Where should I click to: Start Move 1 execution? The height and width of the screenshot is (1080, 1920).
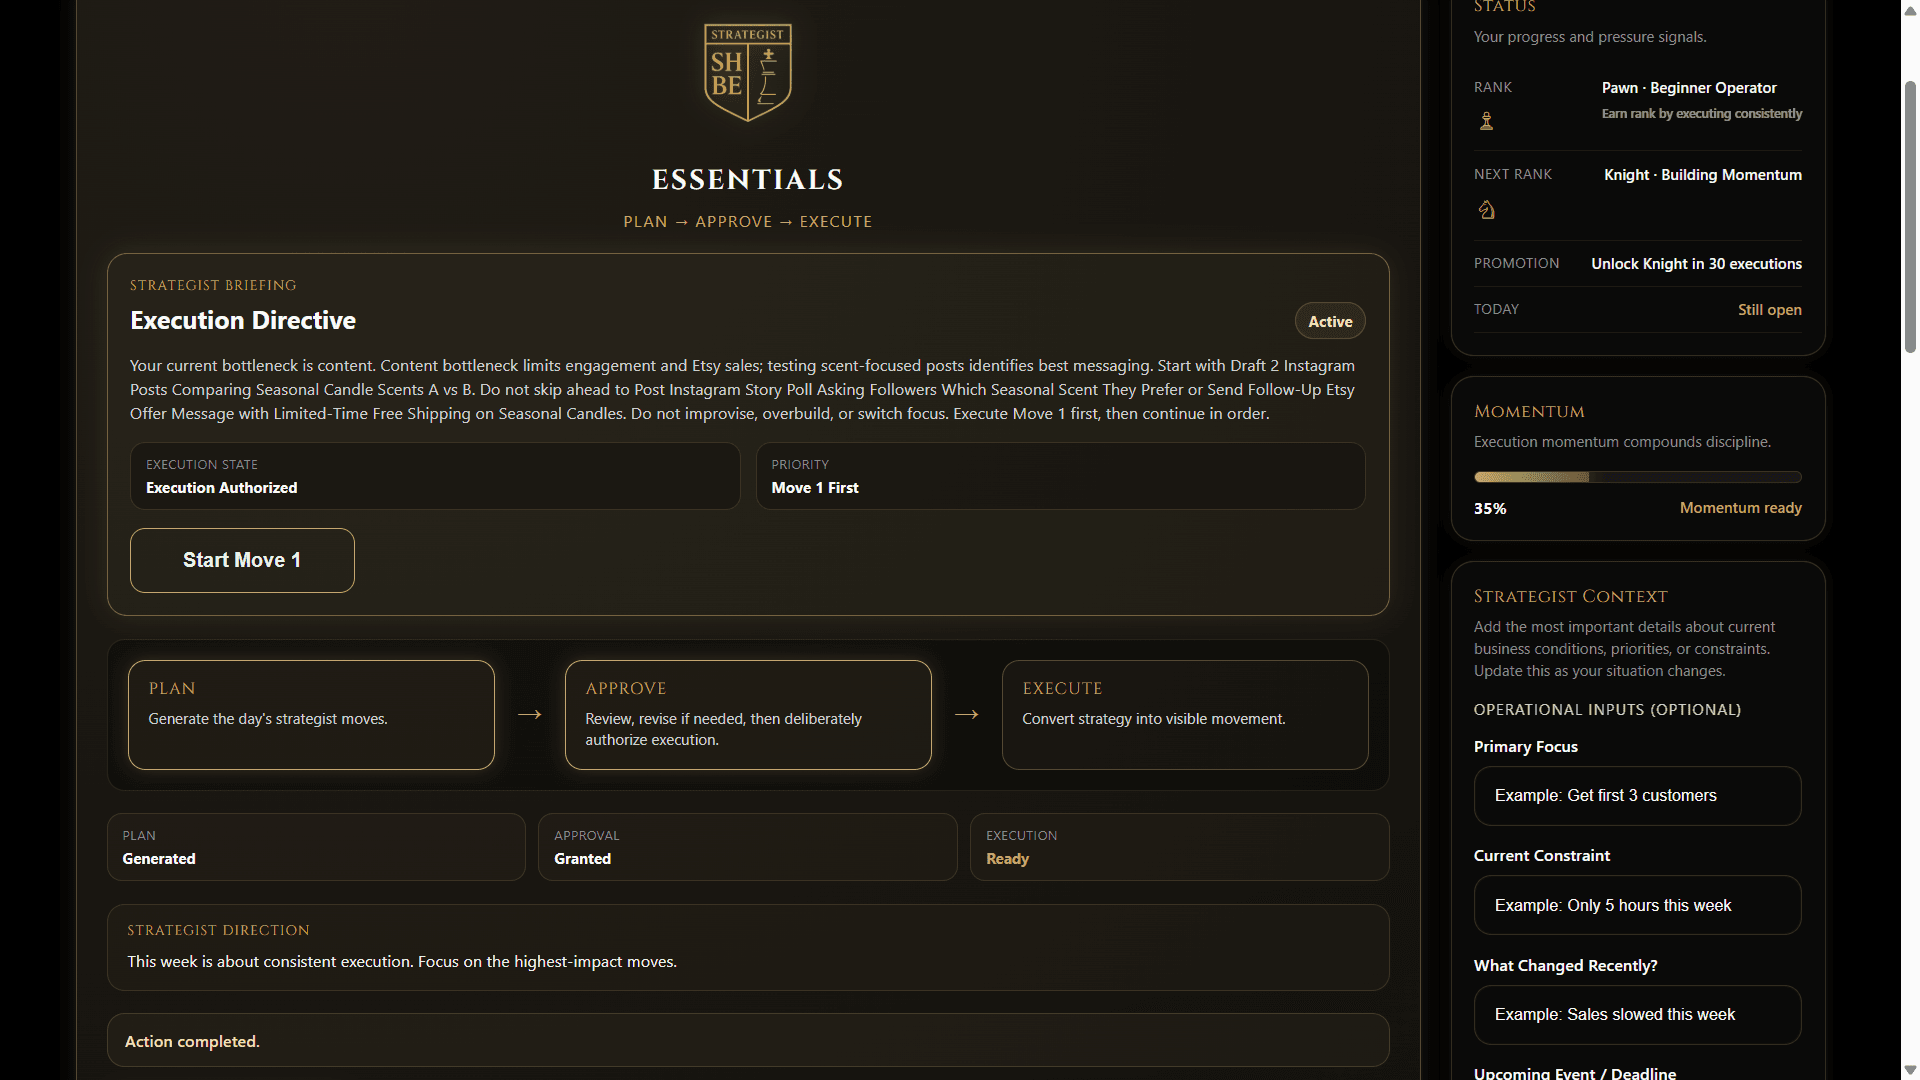[242, 560]
